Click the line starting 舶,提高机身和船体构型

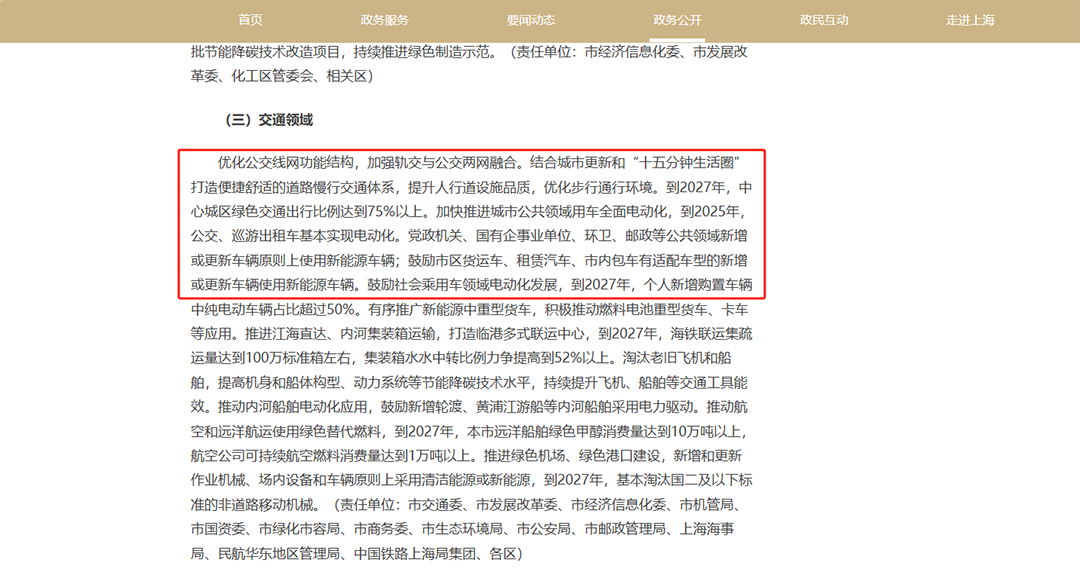tap(469, 383)
